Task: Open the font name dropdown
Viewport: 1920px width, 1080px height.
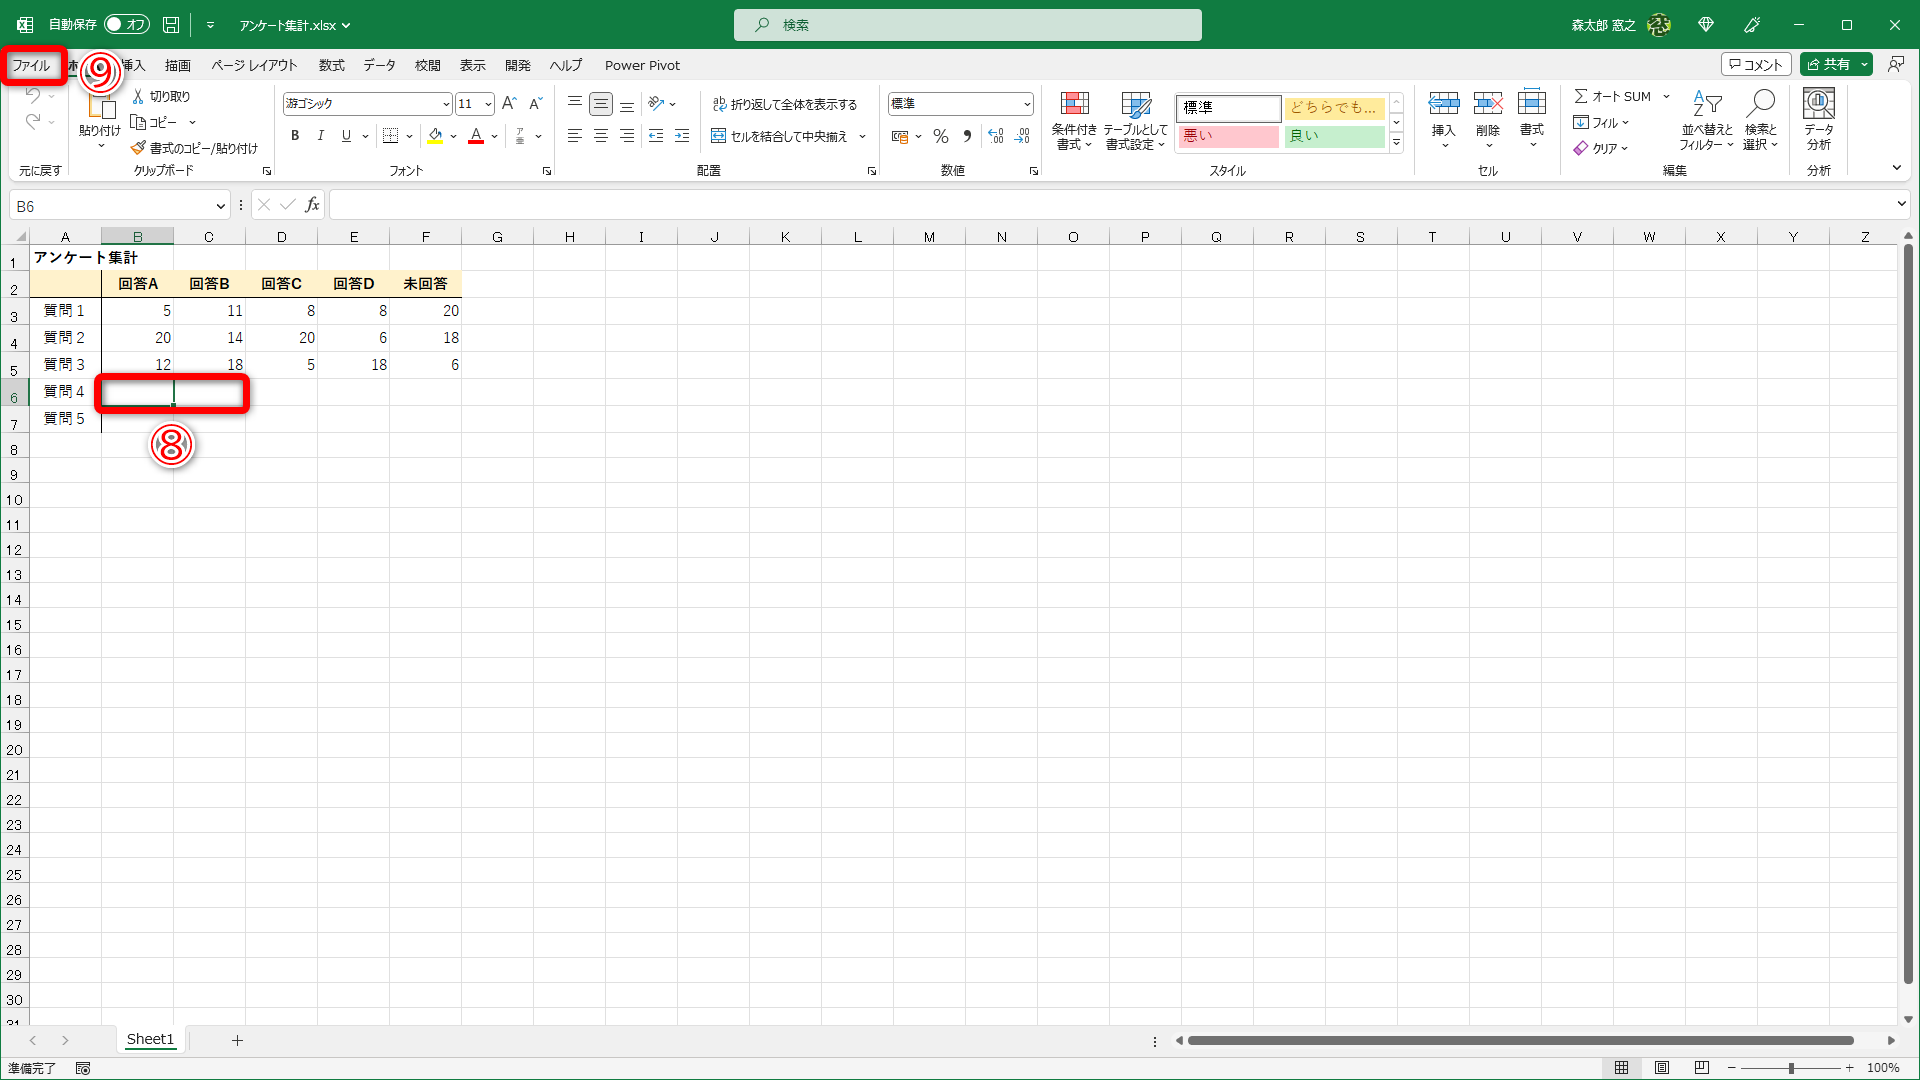Action: 446,103
